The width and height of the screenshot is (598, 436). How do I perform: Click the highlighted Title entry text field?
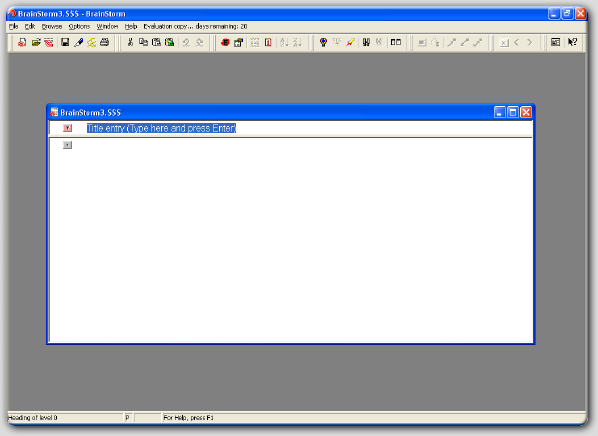[x=161, y=128]
